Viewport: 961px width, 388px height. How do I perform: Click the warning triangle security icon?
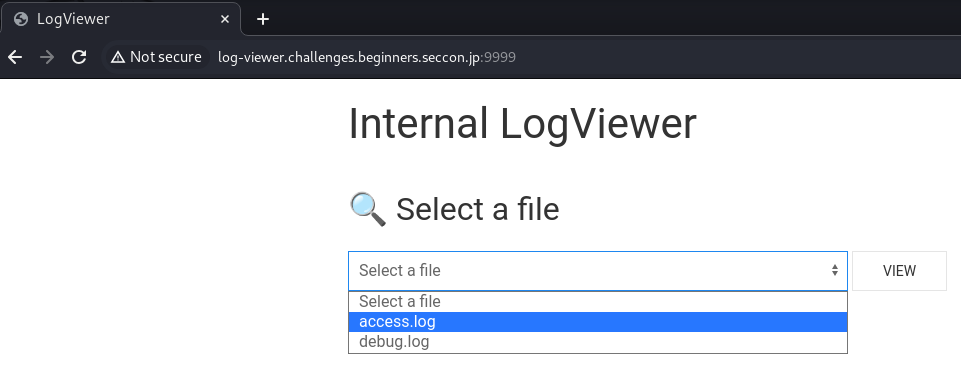[x=118, y=57]
